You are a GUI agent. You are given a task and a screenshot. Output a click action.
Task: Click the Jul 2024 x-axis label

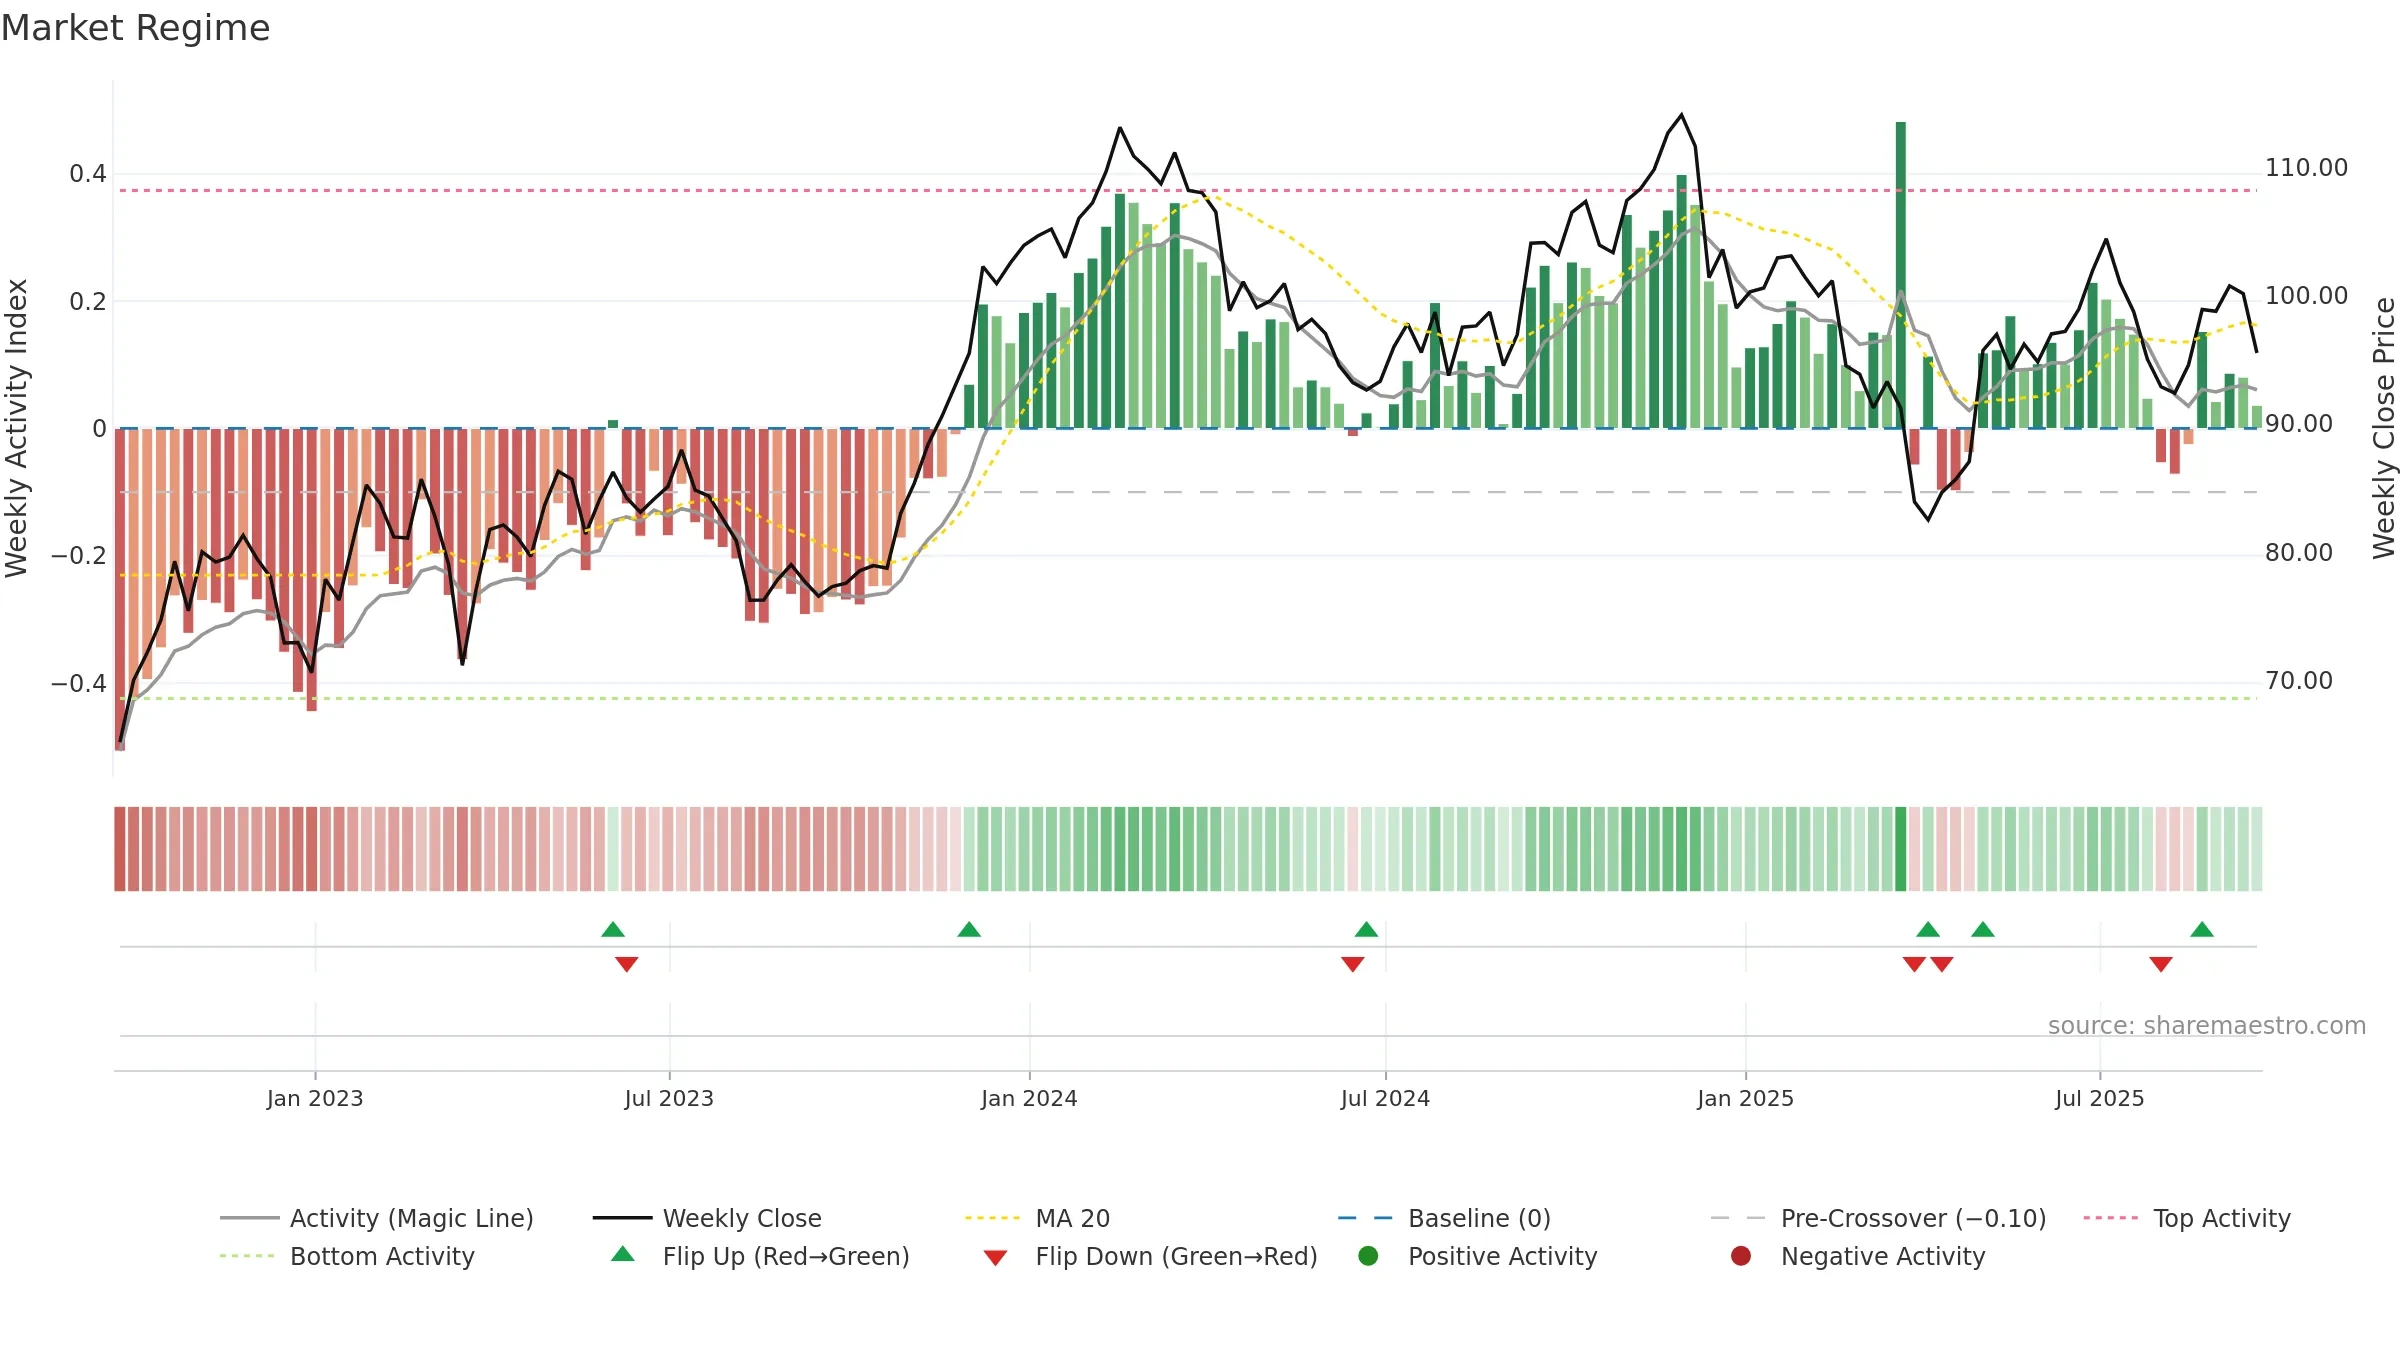[1385, 1099]
